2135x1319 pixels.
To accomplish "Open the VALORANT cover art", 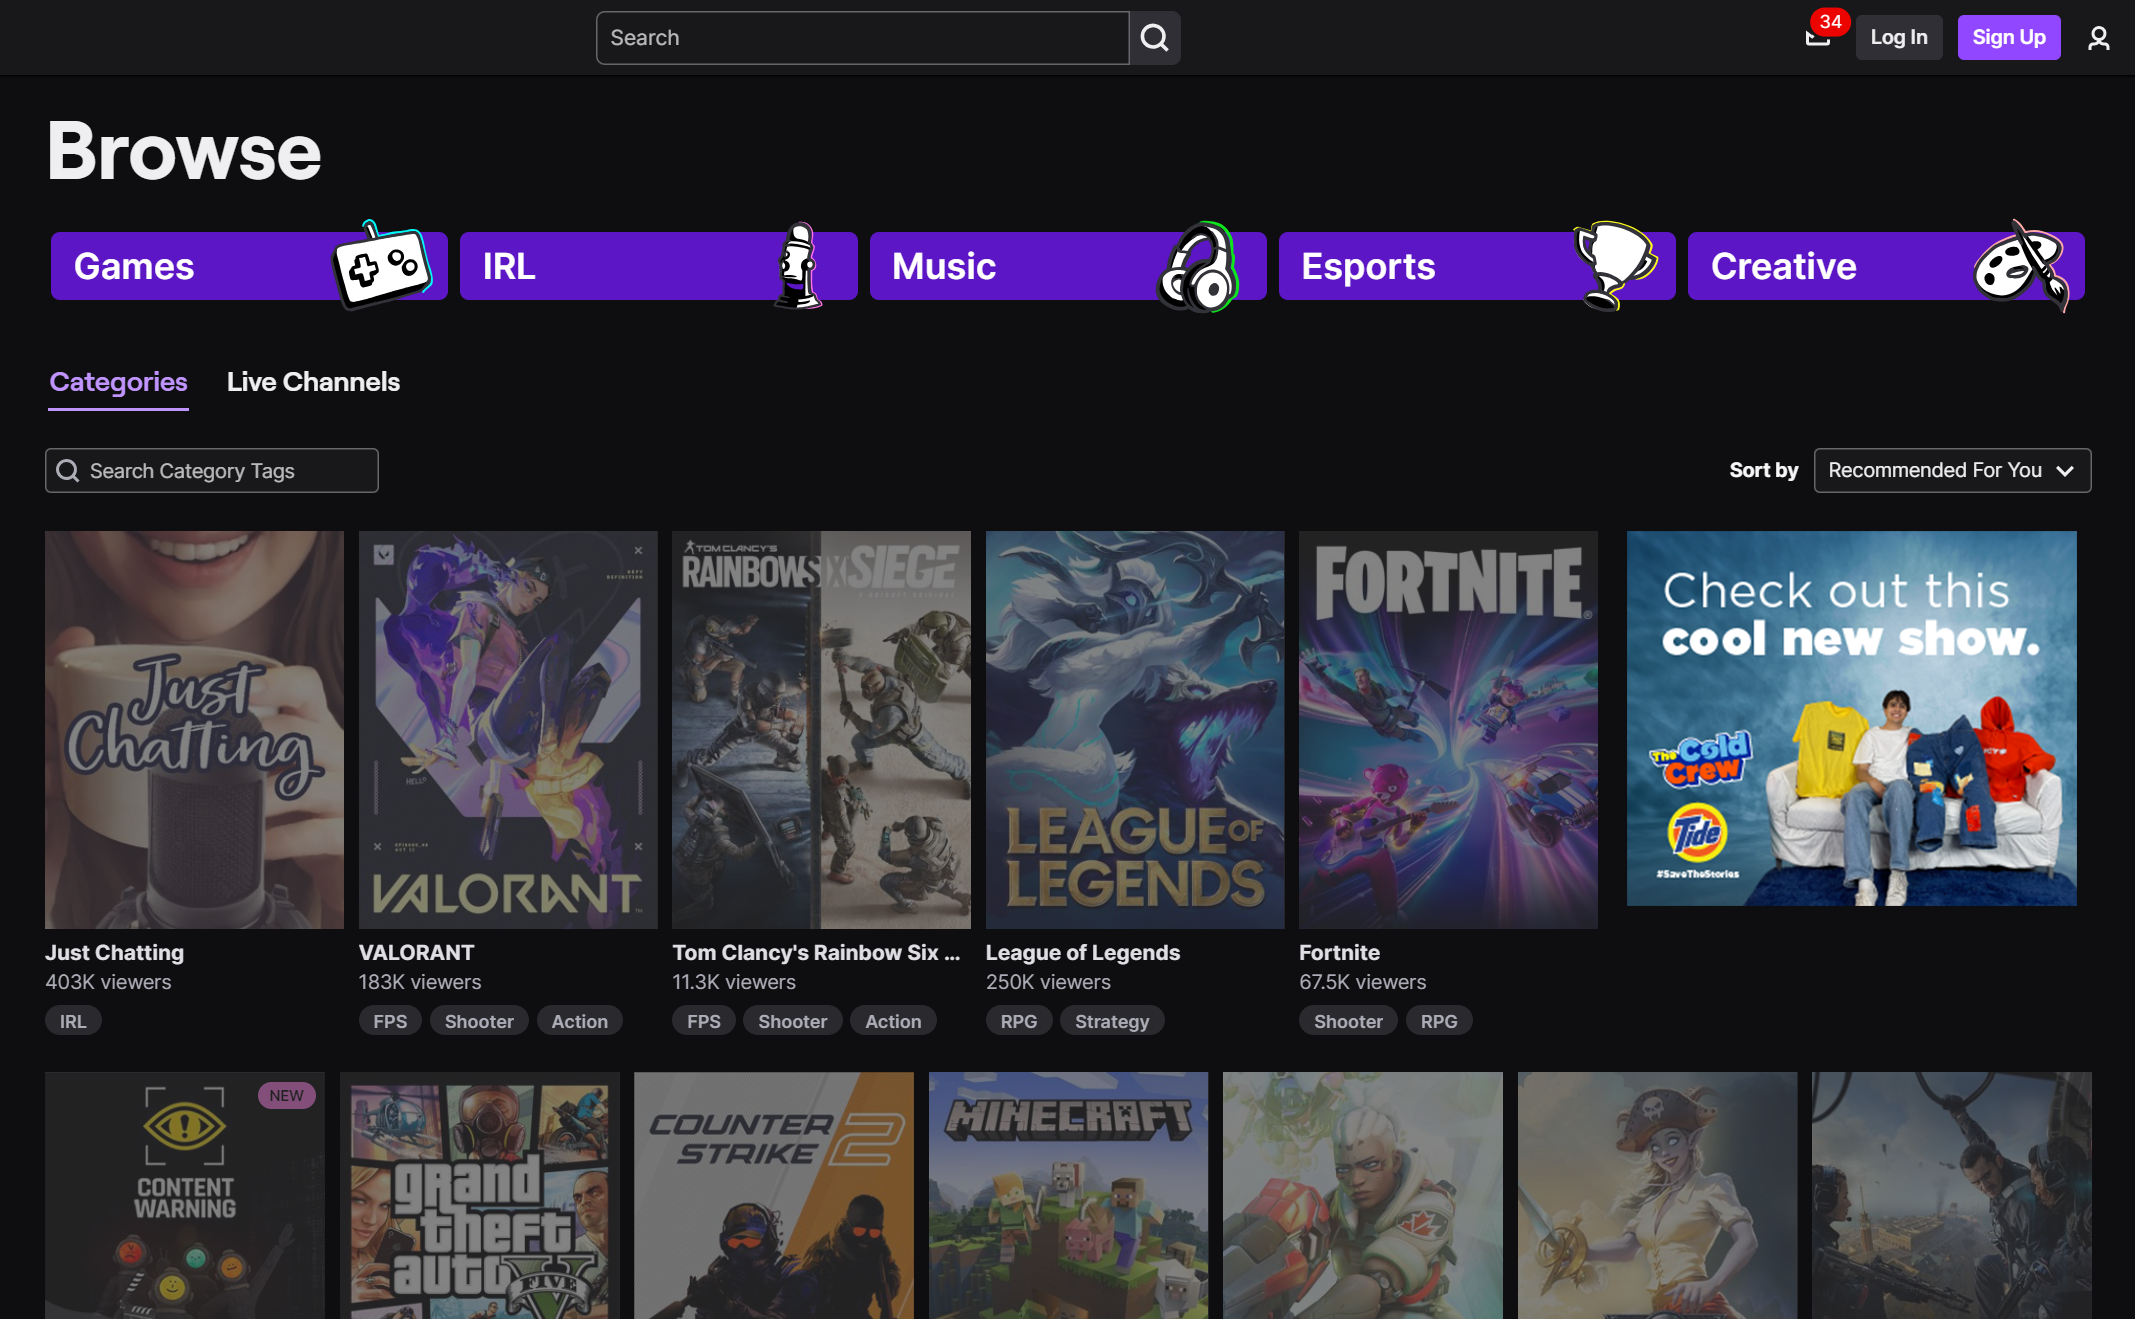I will [508, 730].
